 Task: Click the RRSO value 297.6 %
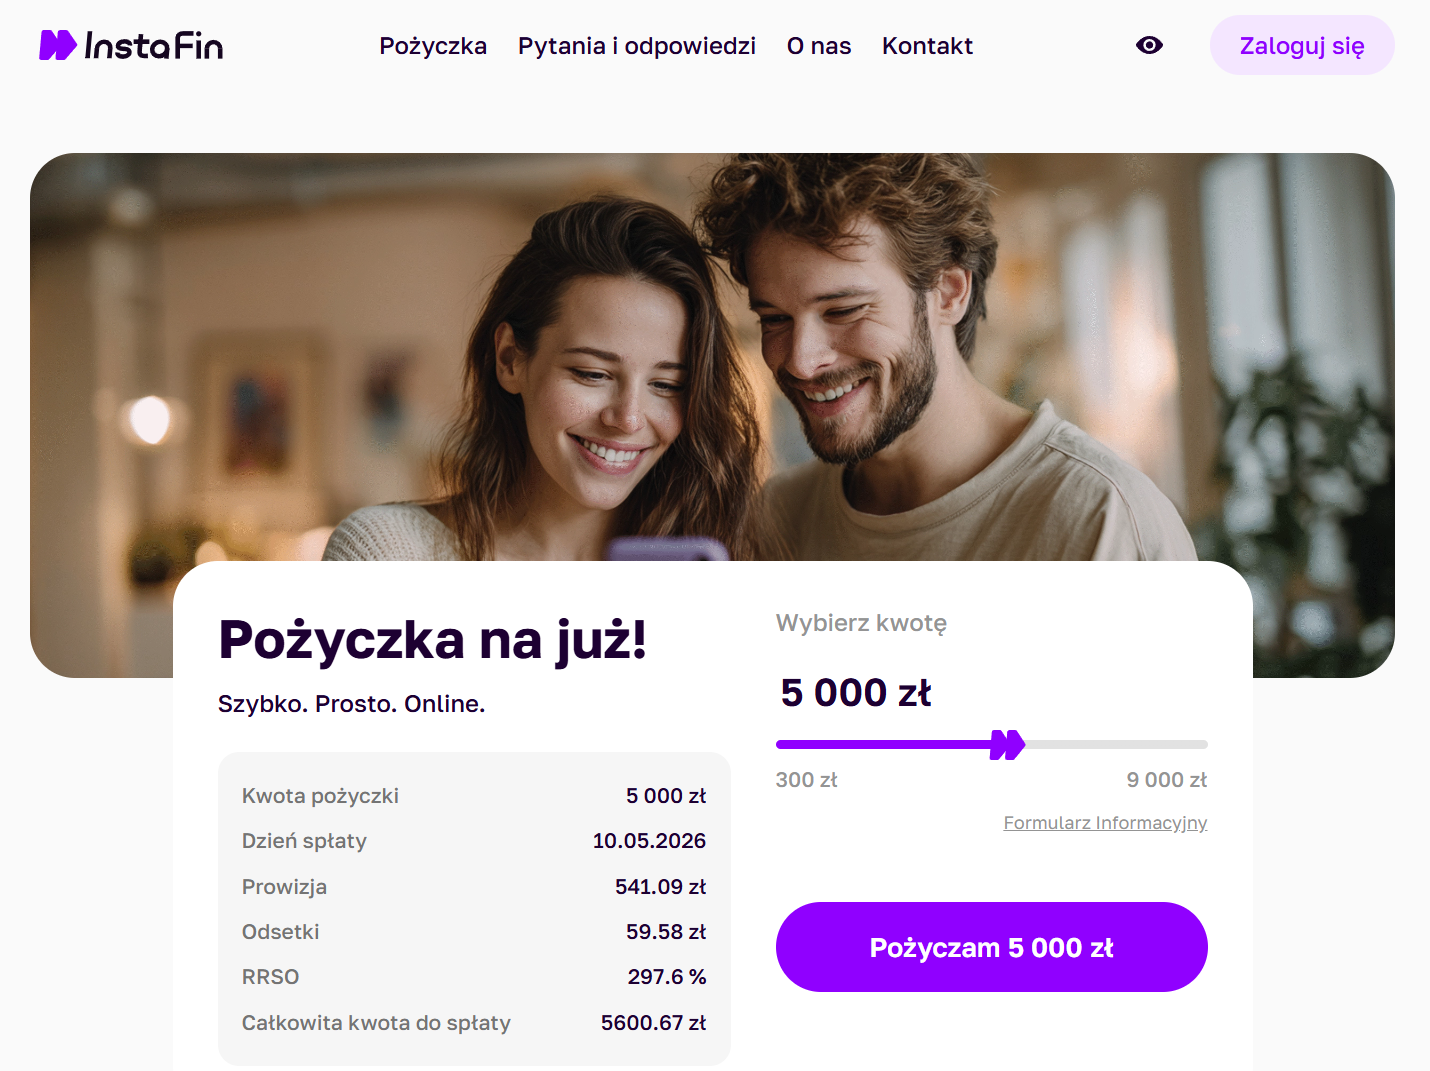point(666,977)
